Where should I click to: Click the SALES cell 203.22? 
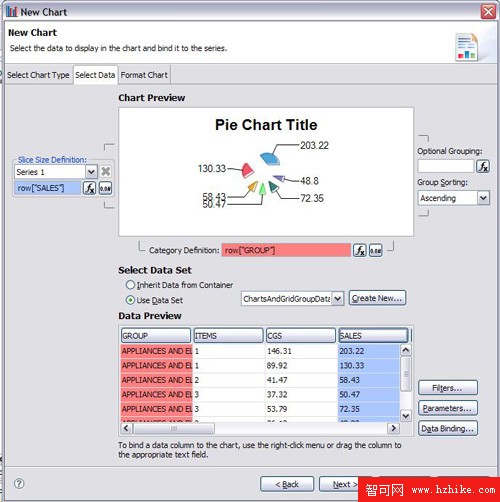(369, 351)
